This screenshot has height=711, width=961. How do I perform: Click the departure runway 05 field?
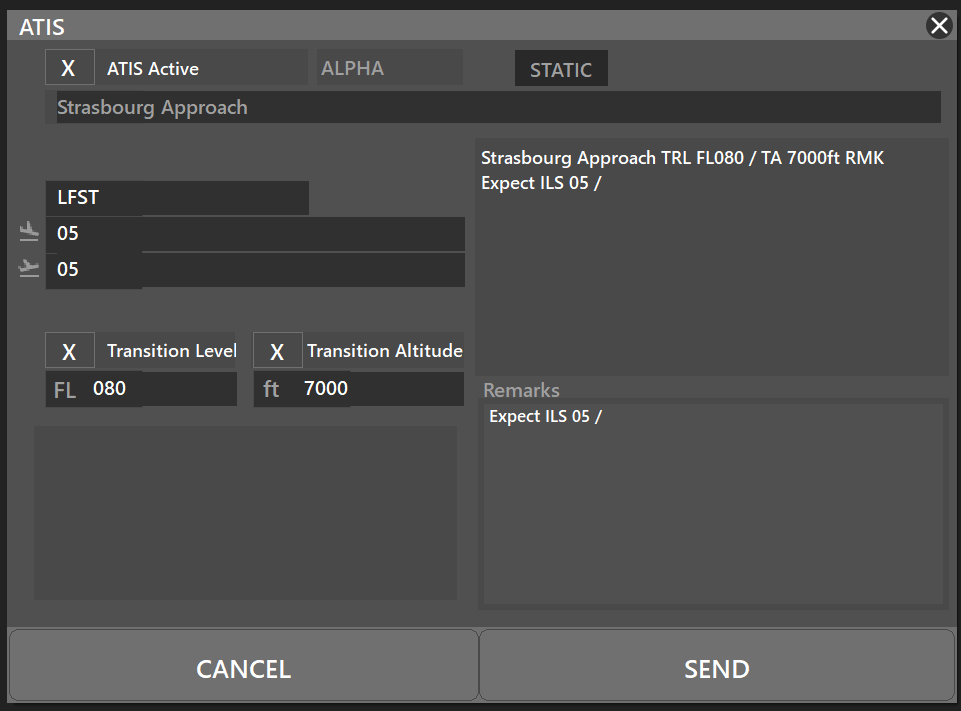(x=255, y=270)
